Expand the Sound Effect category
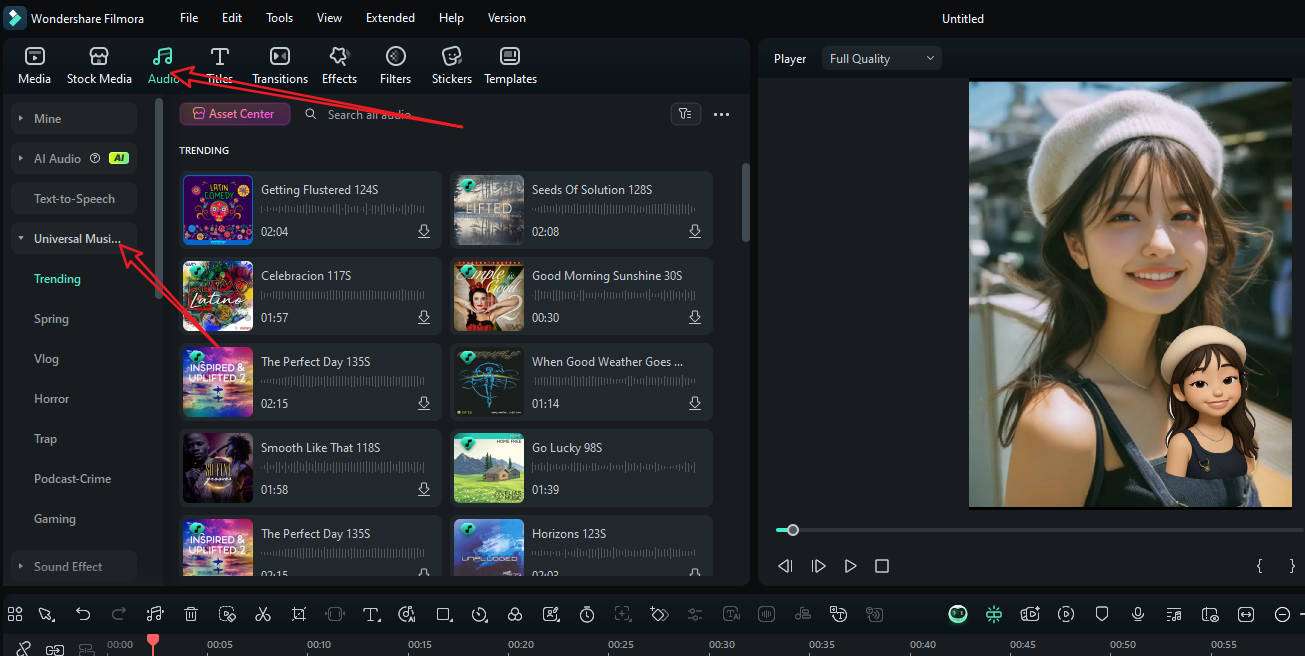 pos(74,566)
